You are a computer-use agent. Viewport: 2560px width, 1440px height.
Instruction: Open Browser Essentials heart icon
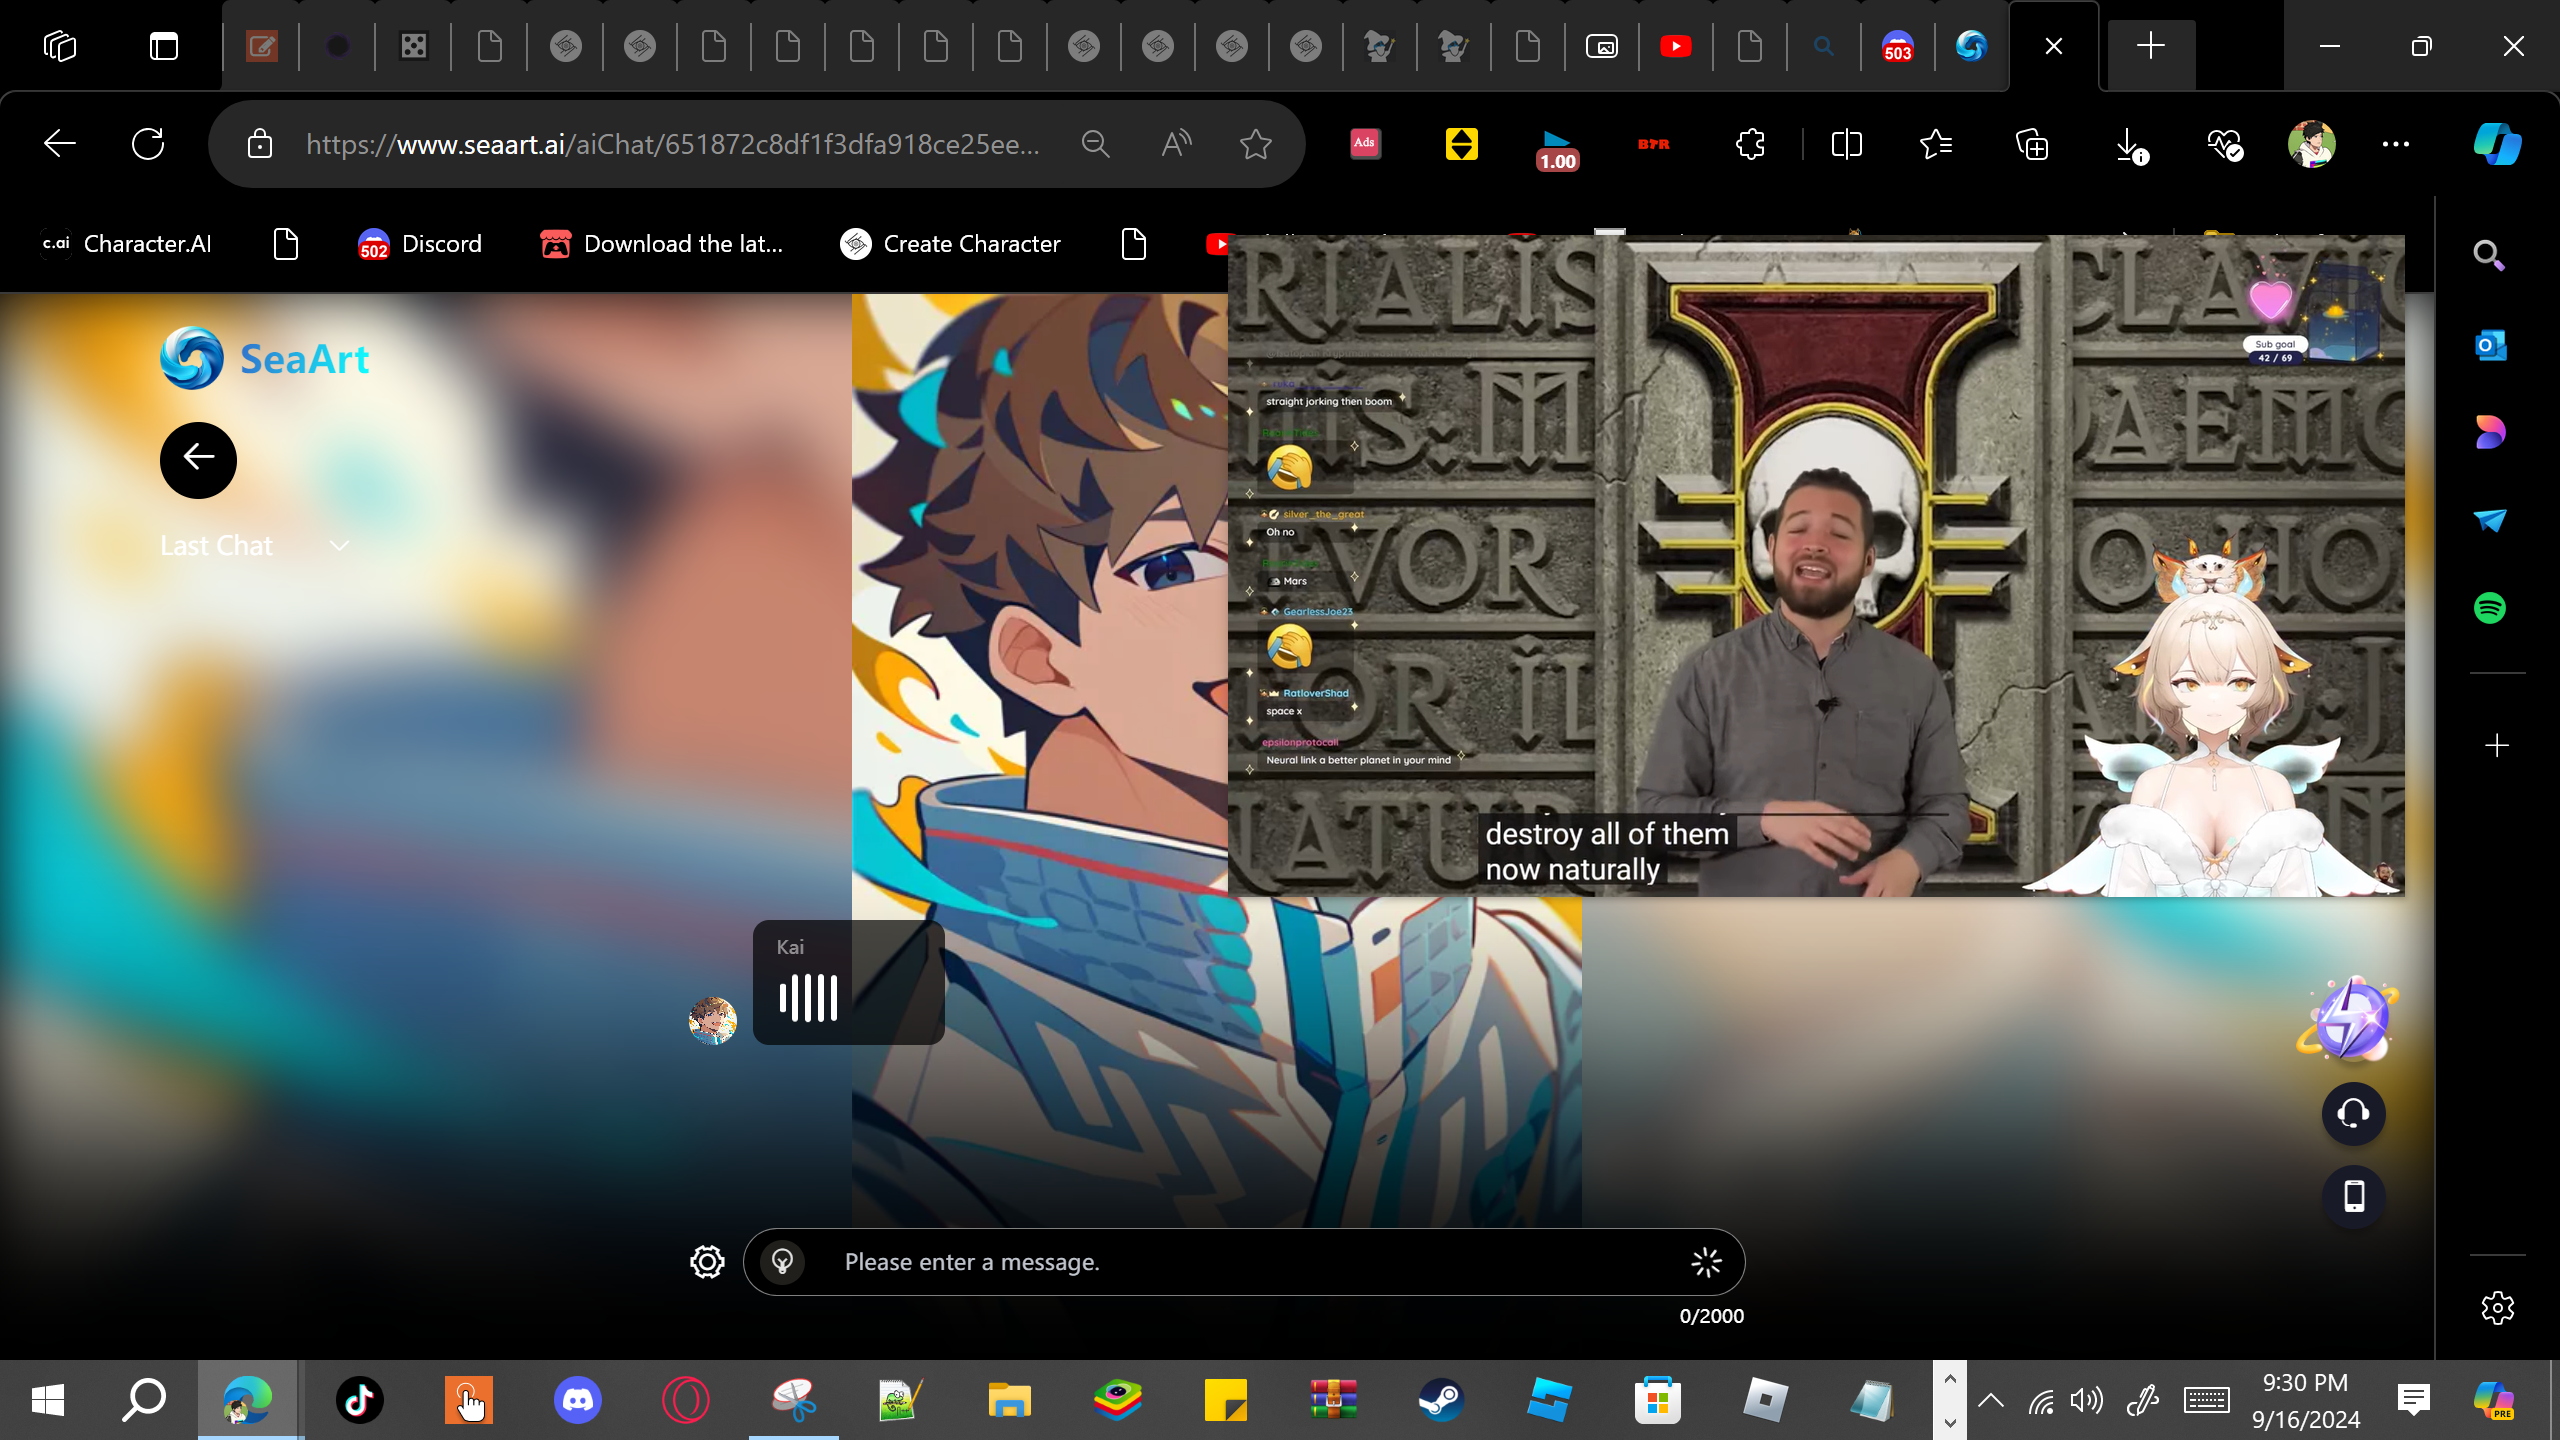point(2225,144)
